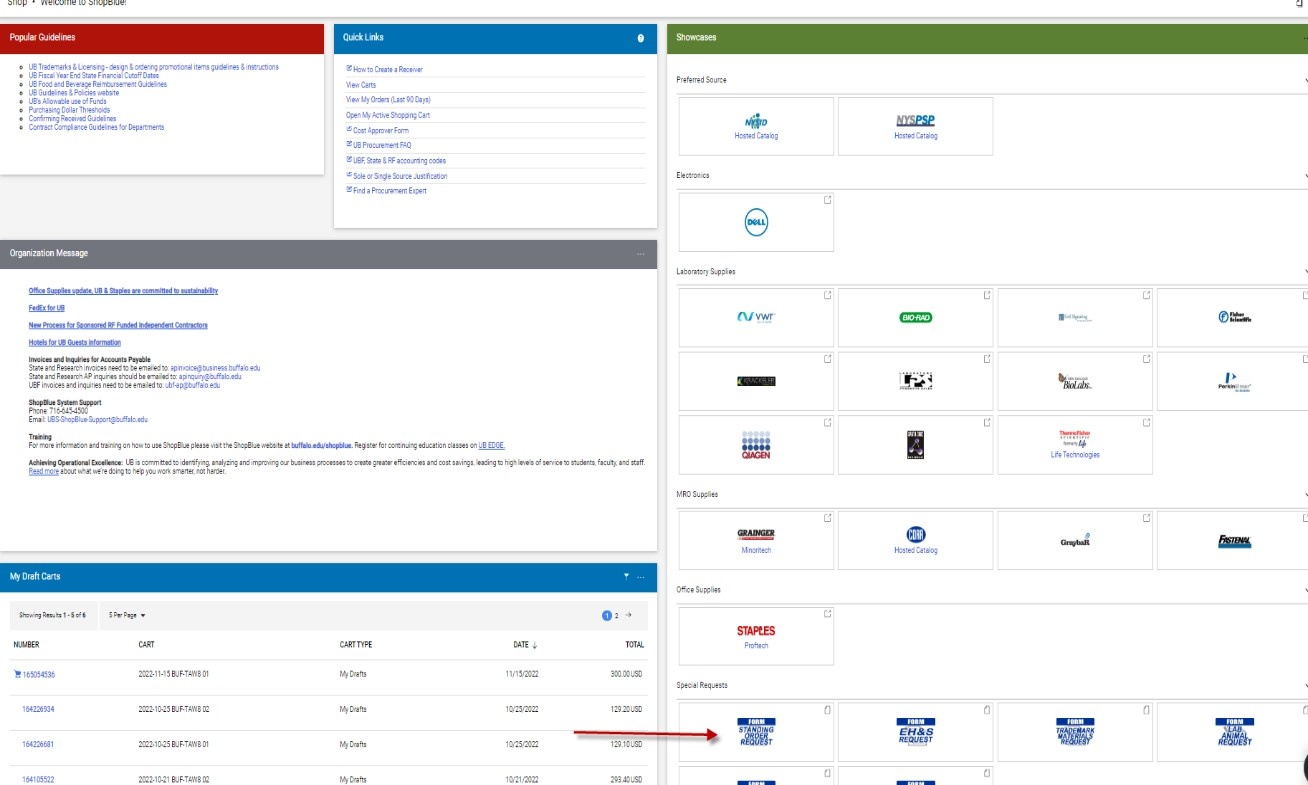The height and width of the screenshot is (785, 1308).
Task: Open Organization Message options menu
Action: point(641,254)
